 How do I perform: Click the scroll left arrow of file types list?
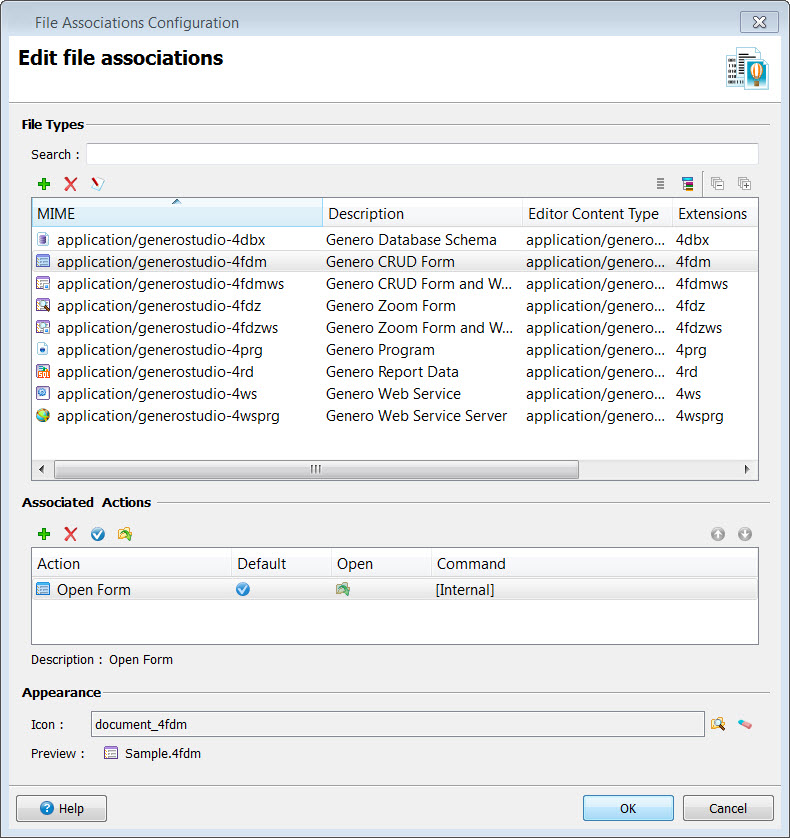42,469
